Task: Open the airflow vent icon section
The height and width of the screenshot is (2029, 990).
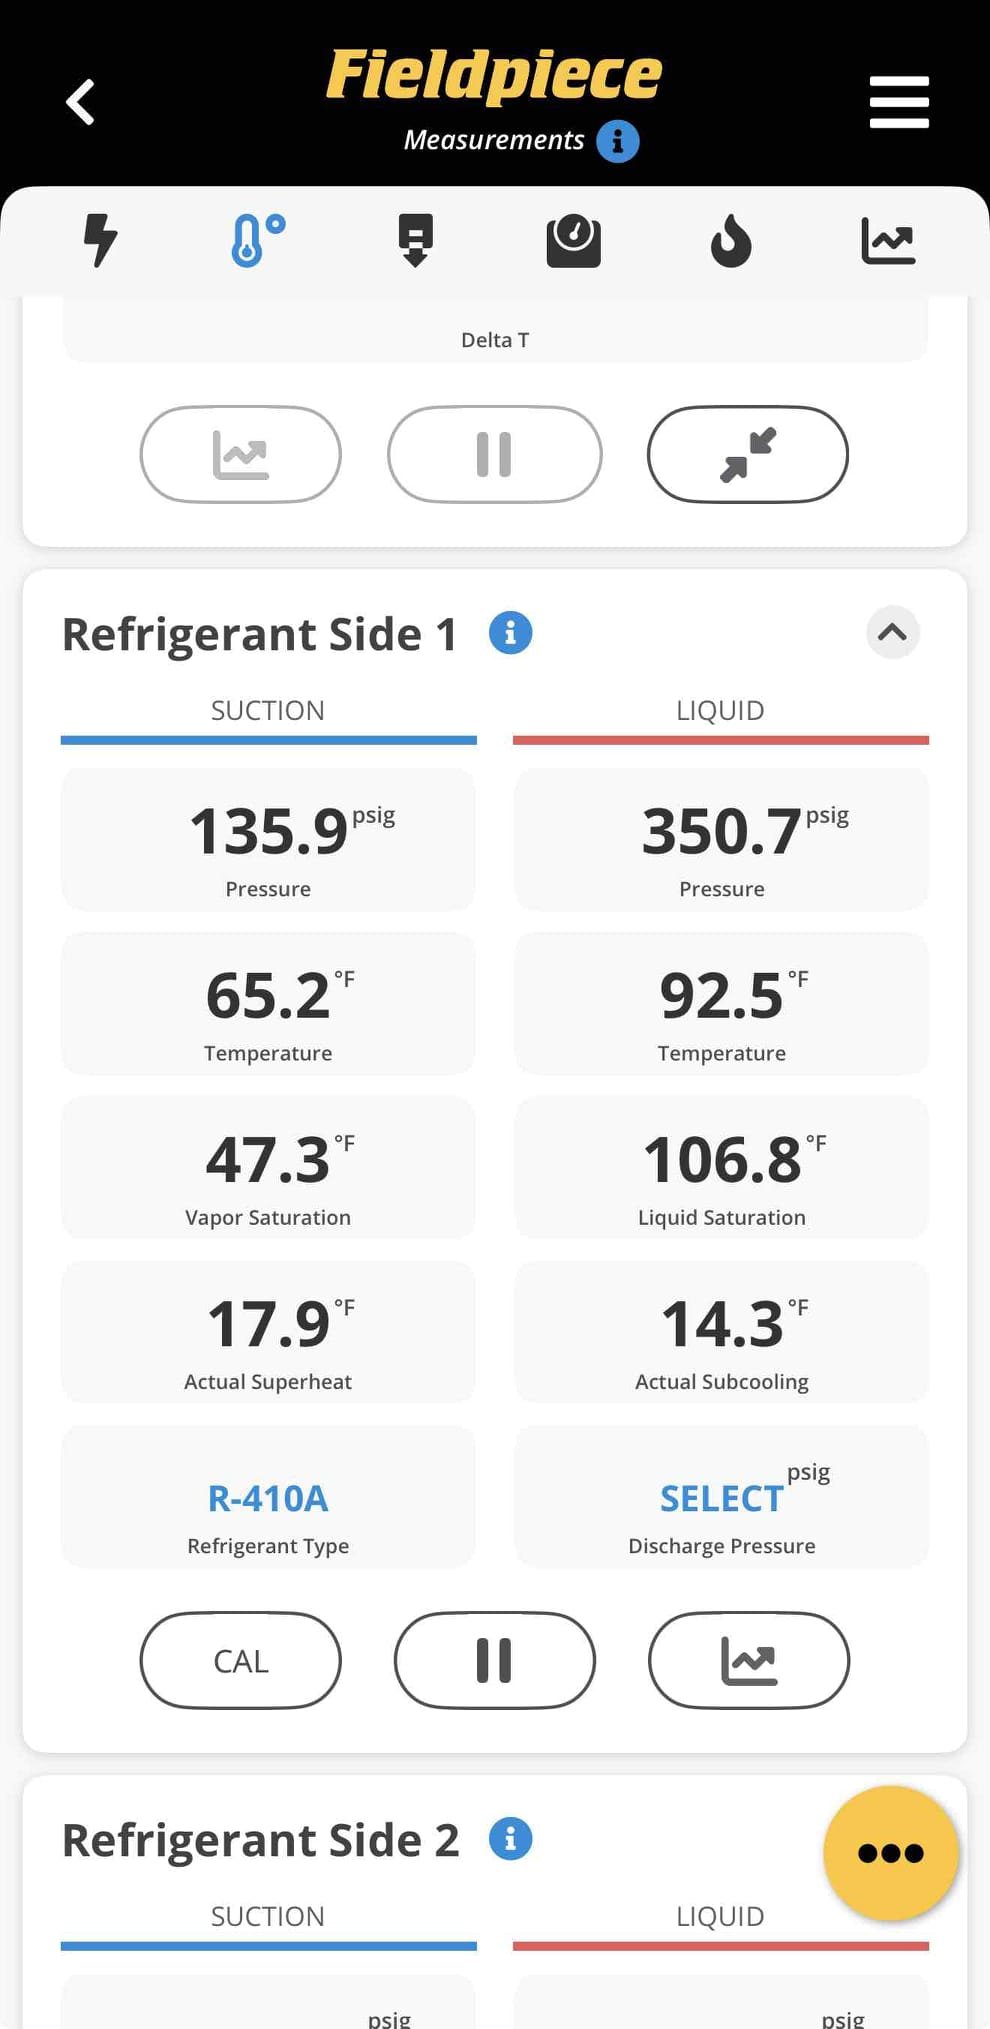Action: pyautogui.click(x=415, y=241)
